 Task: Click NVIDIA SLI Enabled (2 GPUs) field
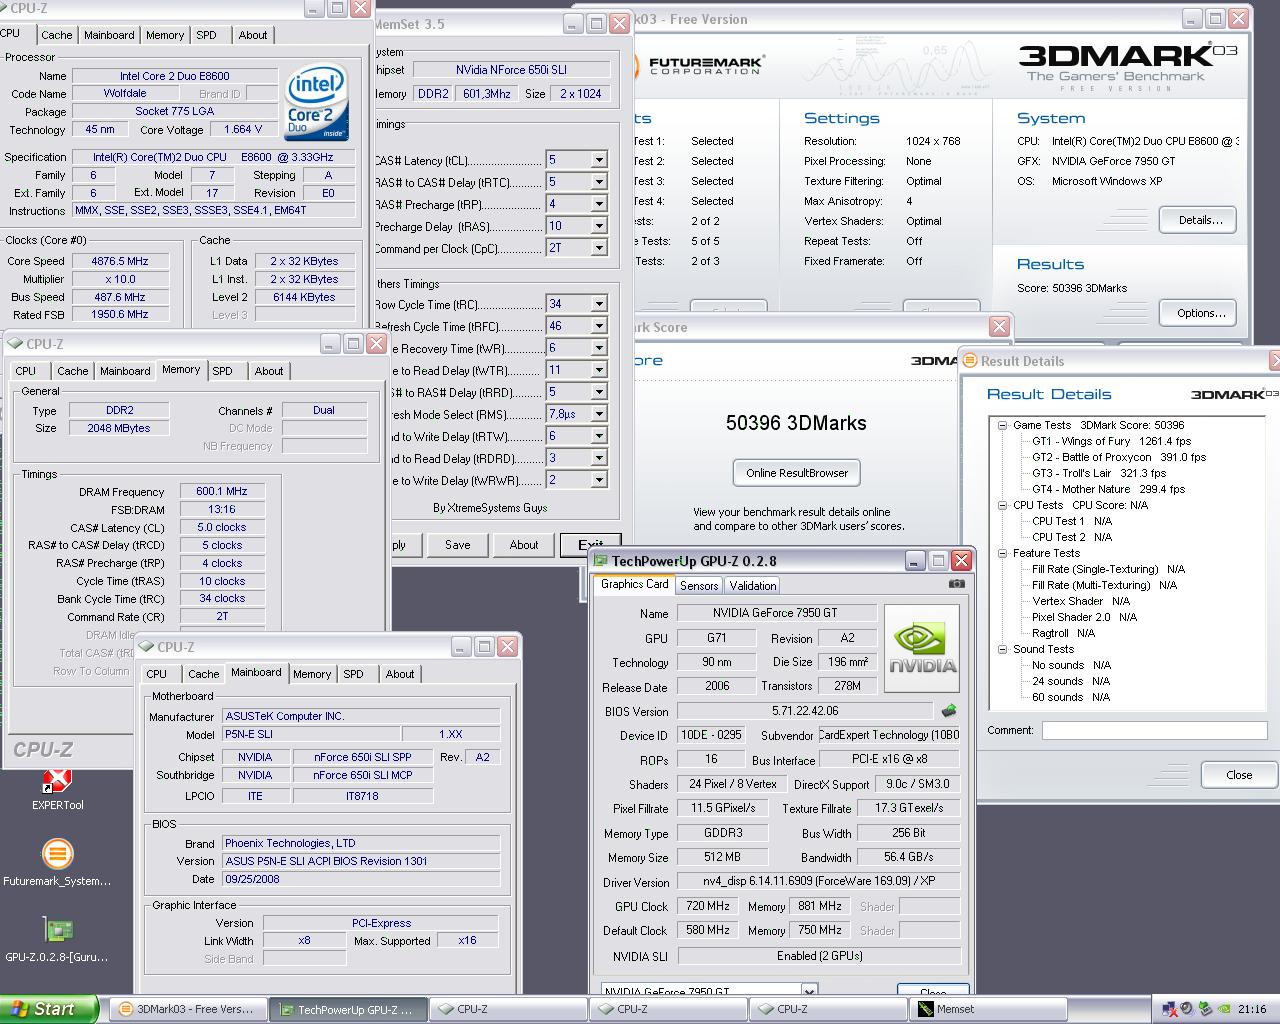point(819,955)
